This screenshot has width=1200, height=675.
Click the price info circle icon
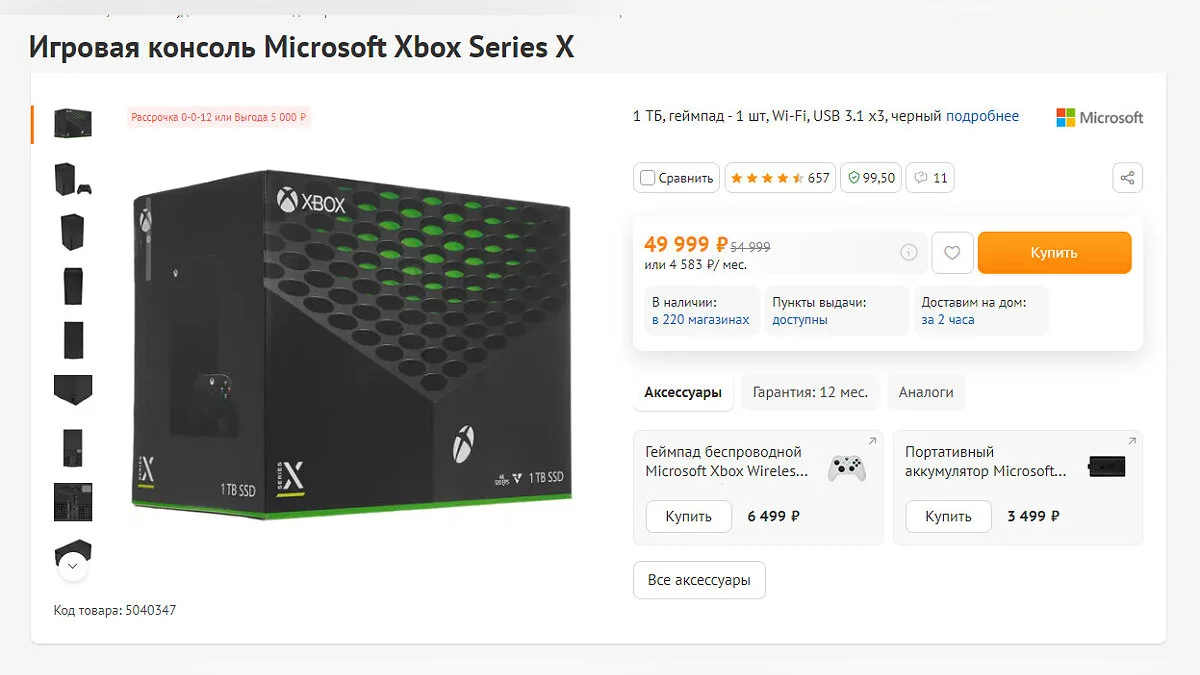click(908, 253)
